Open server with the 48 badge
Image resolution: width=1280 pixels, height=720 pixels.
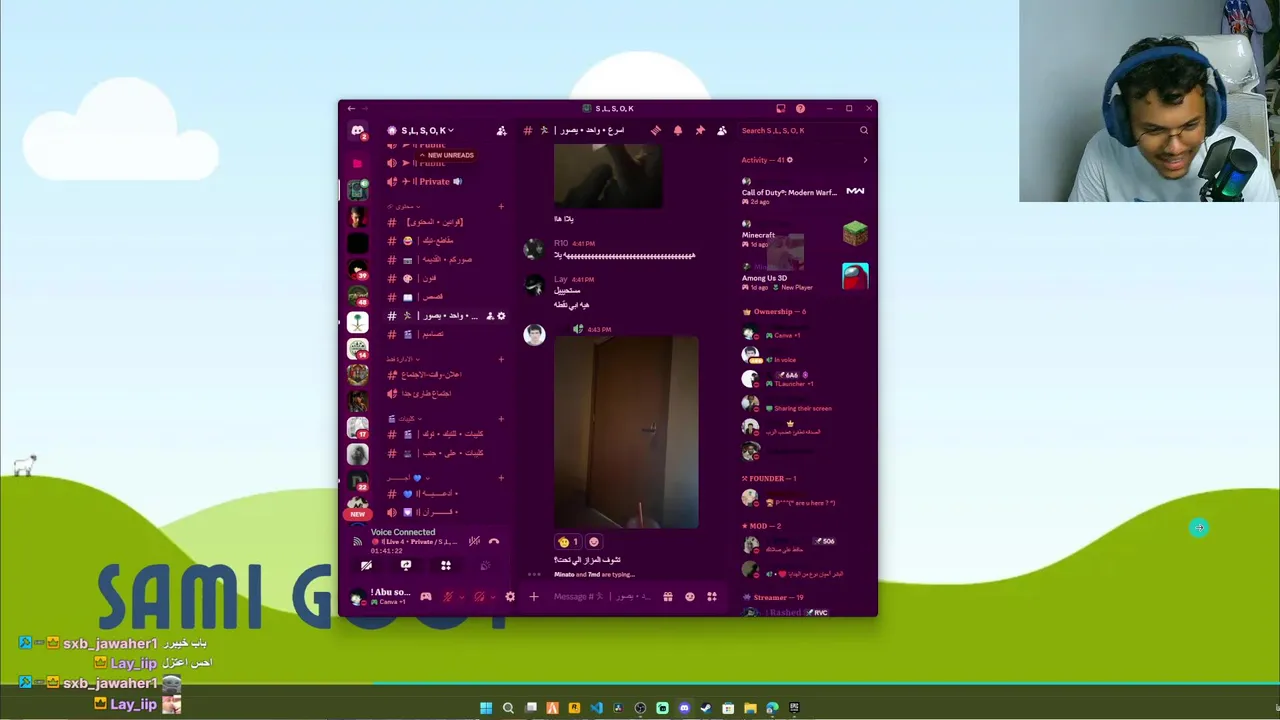357,295
